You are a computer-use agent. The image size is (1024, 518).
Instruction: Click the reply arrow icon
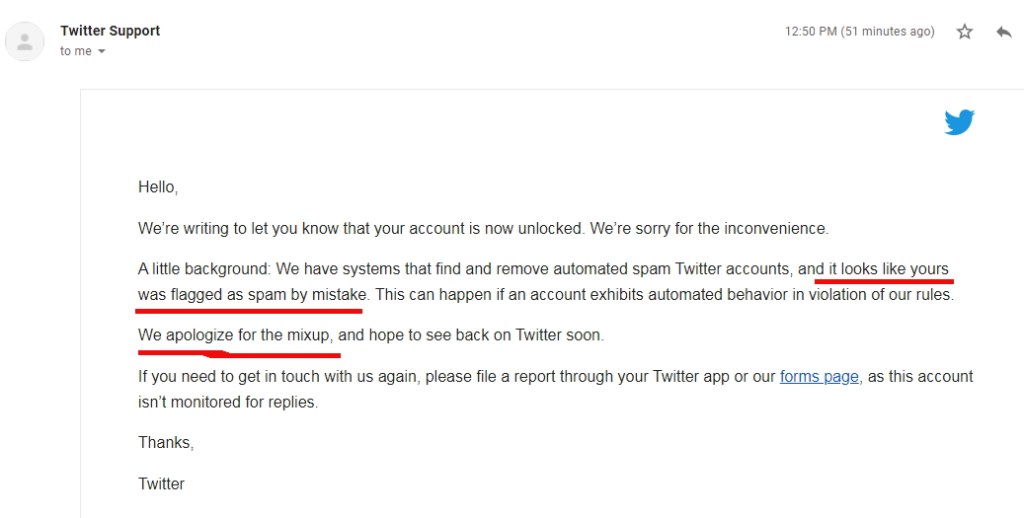1004,32
